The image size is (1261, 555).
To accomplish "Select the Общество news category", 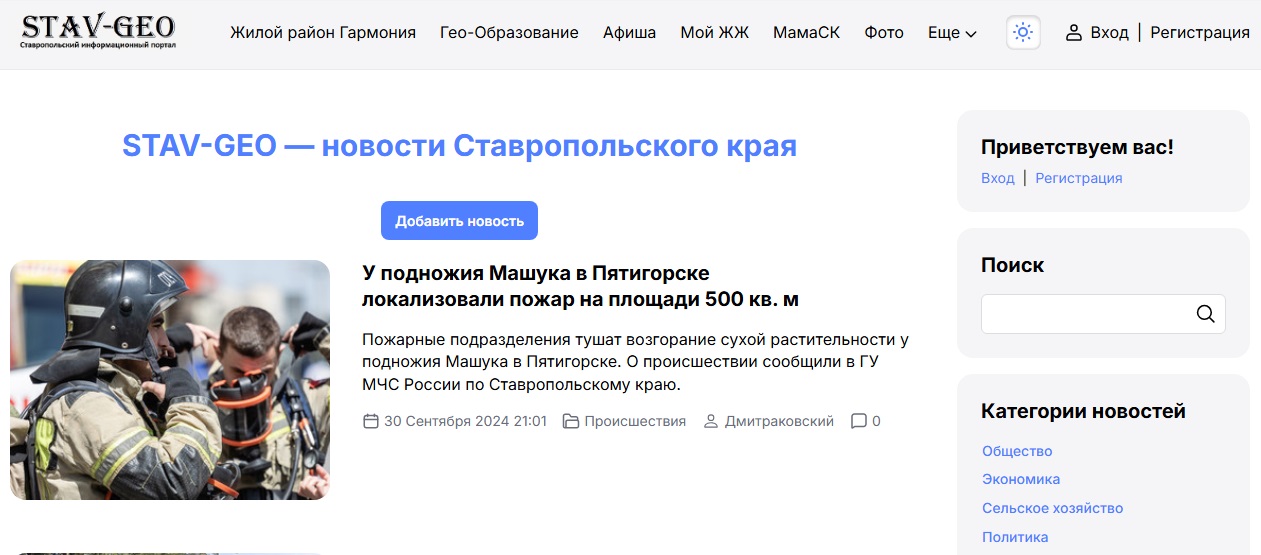I will click(x=1017, y=451).
